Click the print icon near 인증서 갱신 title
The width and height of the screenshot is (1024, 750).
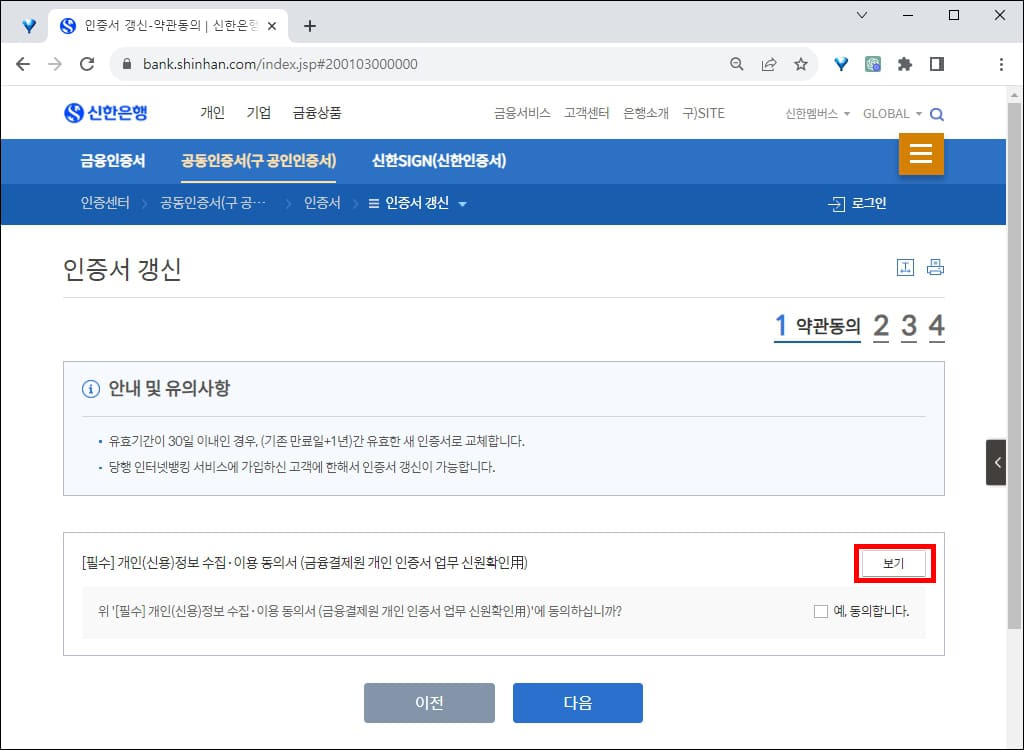[x=935, y=267]
